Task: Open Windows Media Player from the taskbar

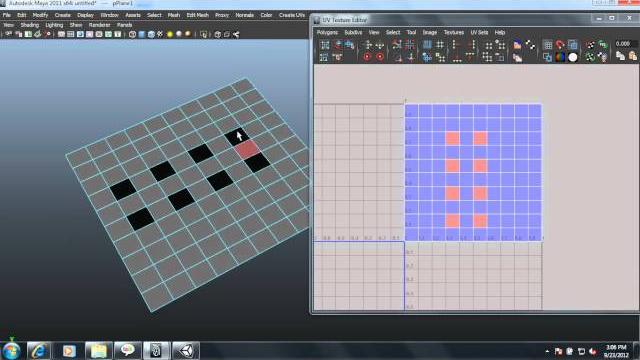Action: point(69,351)
